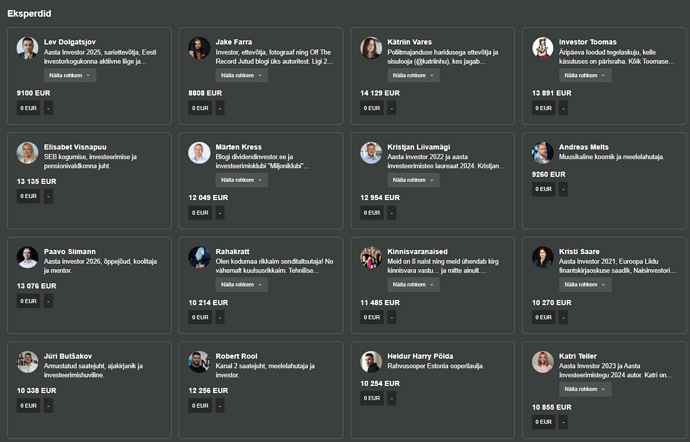Expand Katri Teller's 'Näita rohkem' dropdown
This screenshot has width=690, height=442.
click(585, 389)
